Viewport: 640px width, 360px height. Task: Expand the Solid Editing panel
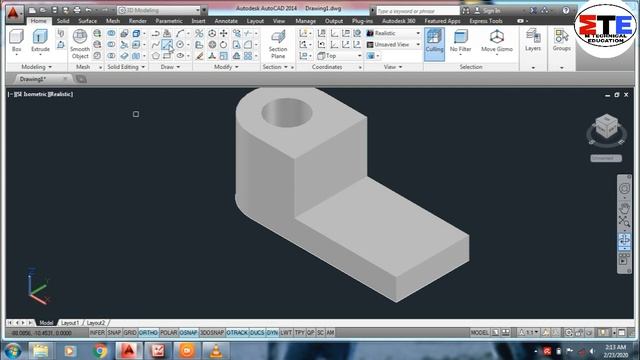tap(126, 67)
